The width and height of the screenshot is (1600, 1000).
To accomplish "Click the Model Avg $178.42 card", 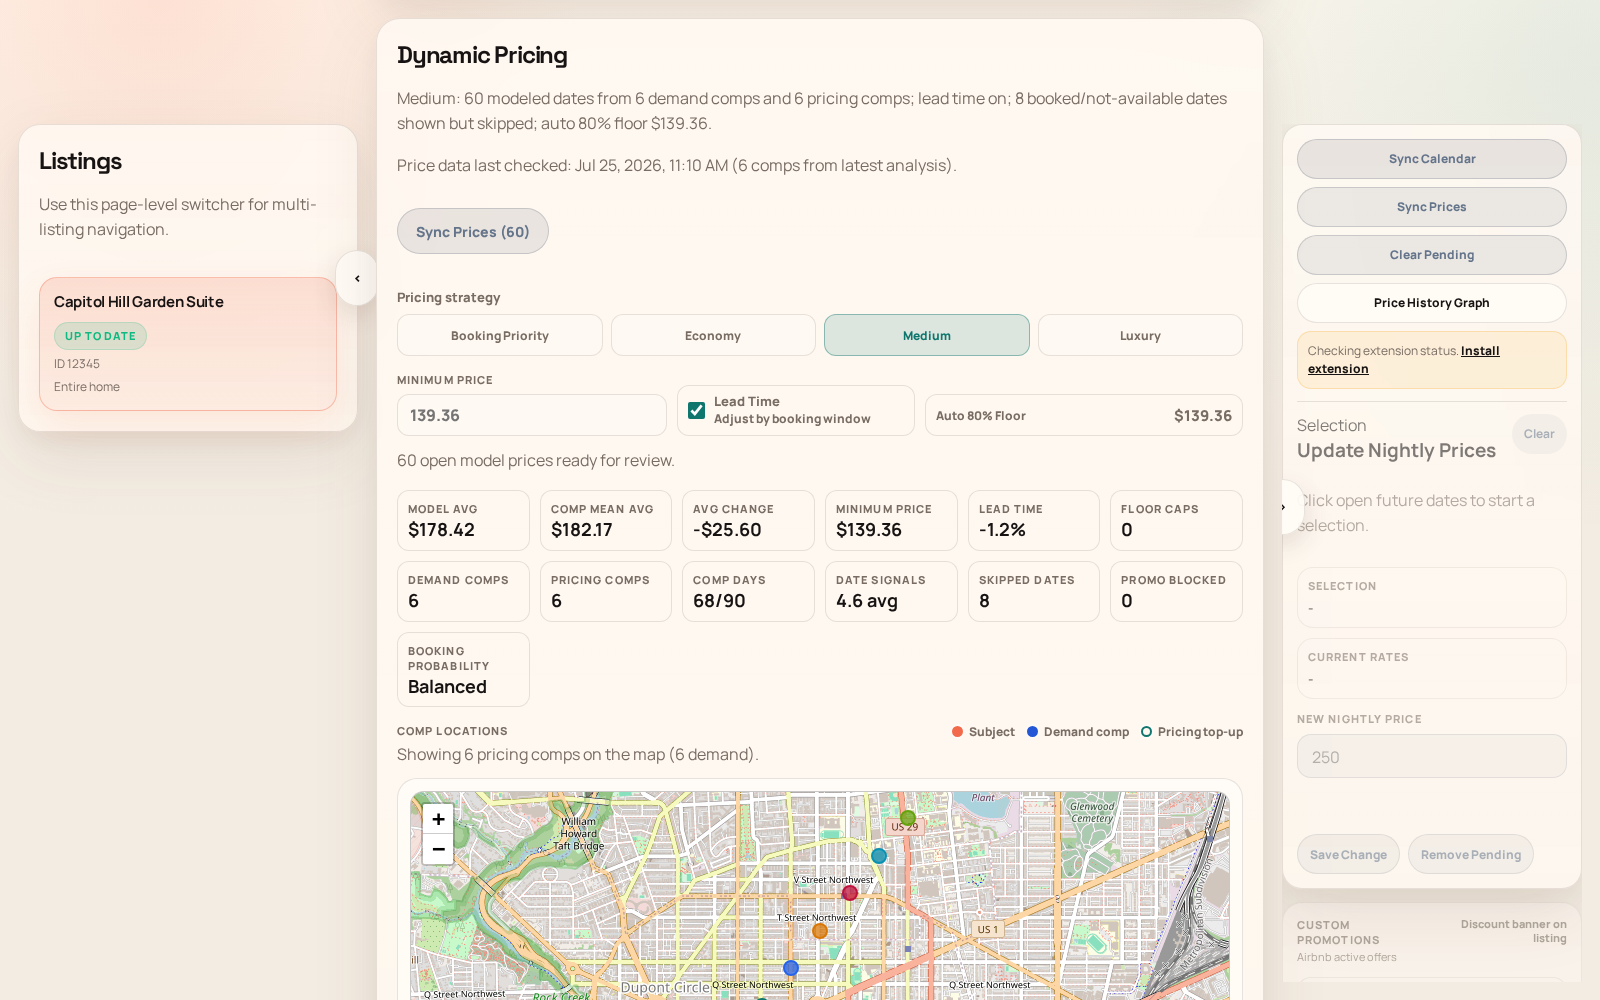I will [463, 520].
